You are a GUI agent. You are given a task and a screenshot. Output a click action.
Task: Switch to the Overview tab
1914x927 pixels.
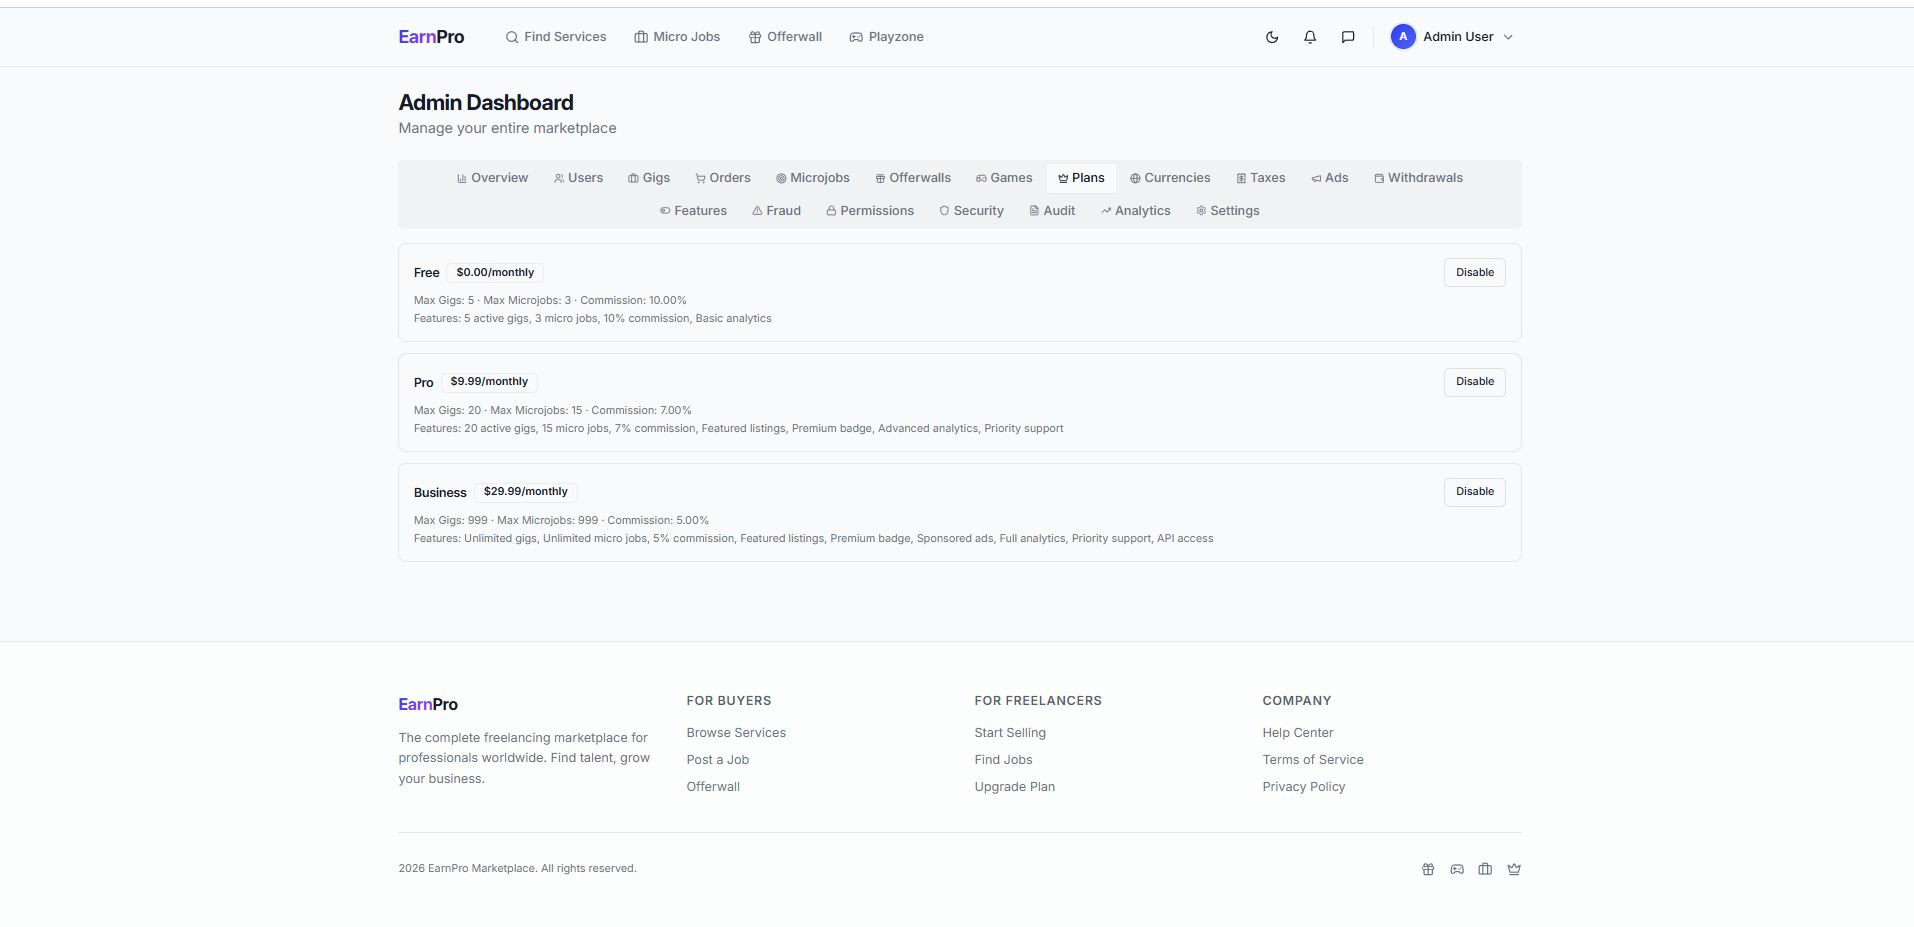(x=492, y=178)
